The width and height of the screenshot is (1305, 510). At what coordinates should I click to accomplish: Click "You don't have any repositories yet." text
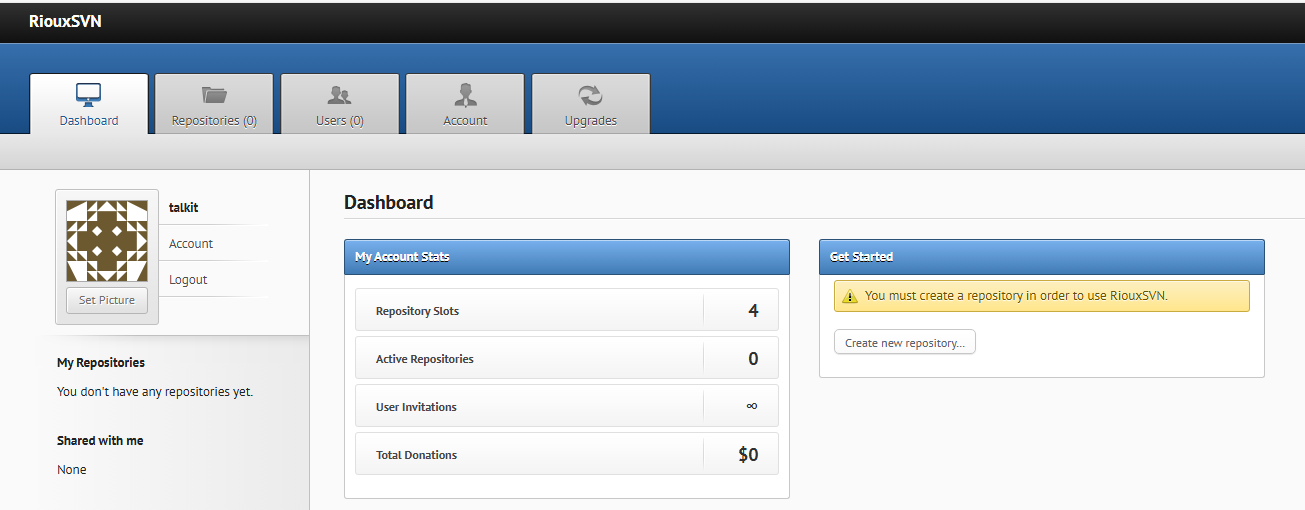pos(155,392)
